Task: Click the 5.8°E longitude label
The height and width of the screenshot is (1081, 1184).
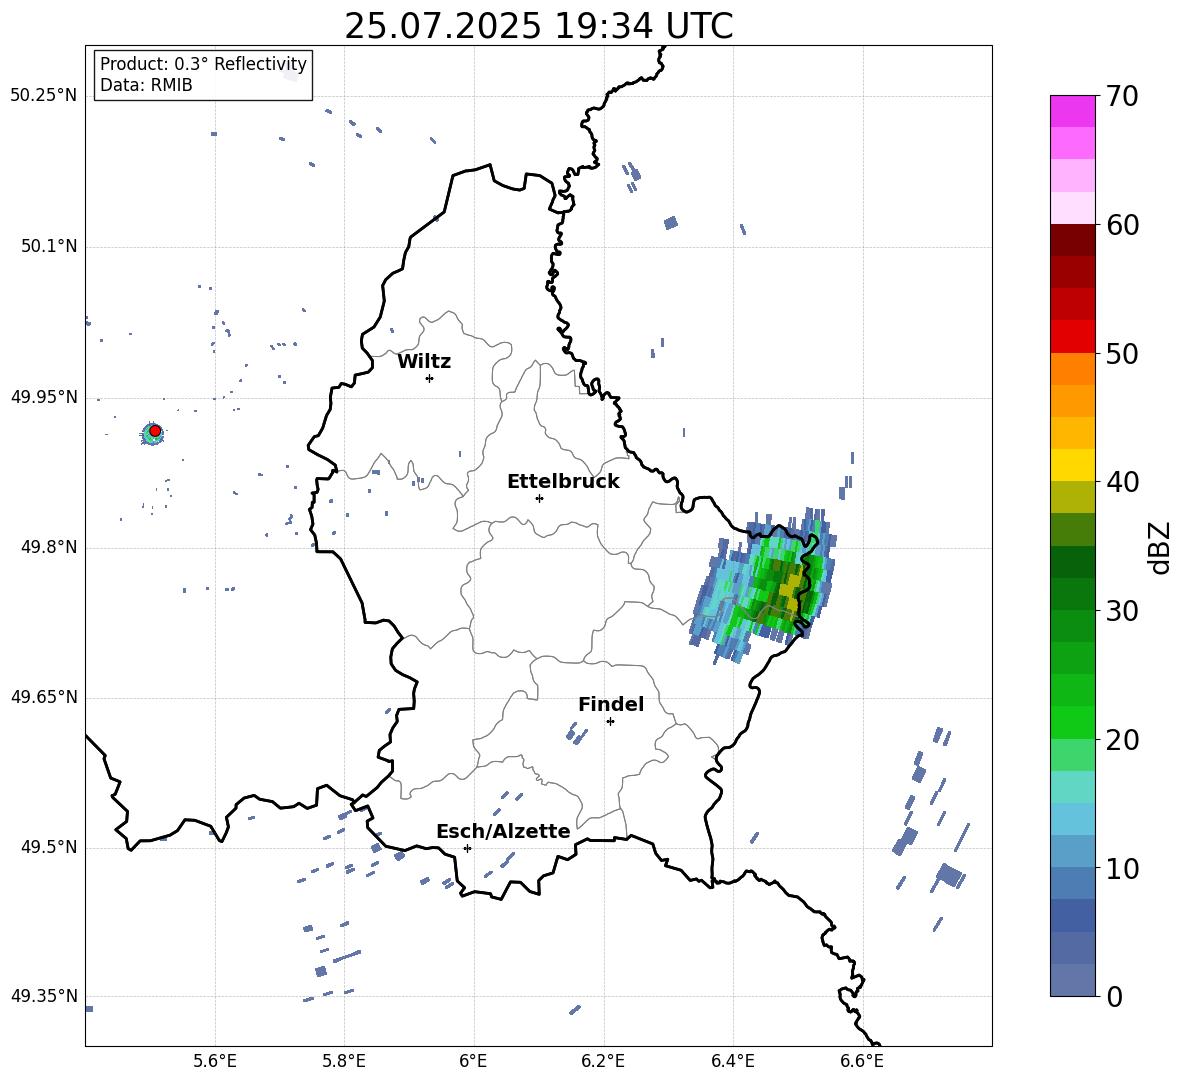Action: [344, 1061]
